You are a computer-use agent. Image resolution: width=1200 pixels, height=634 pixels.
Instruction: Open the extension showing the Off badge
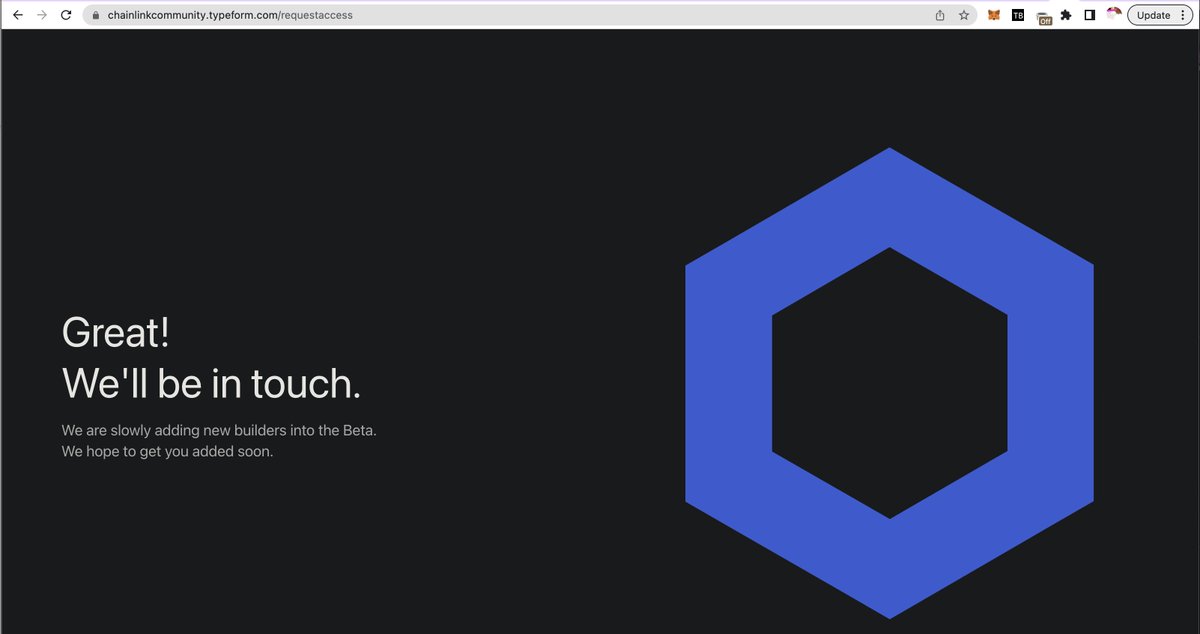[1044, 17]
